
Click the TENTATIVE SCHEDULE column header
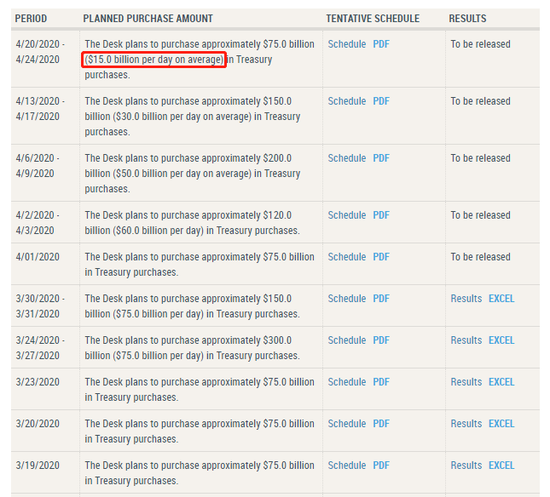[373, 19]
